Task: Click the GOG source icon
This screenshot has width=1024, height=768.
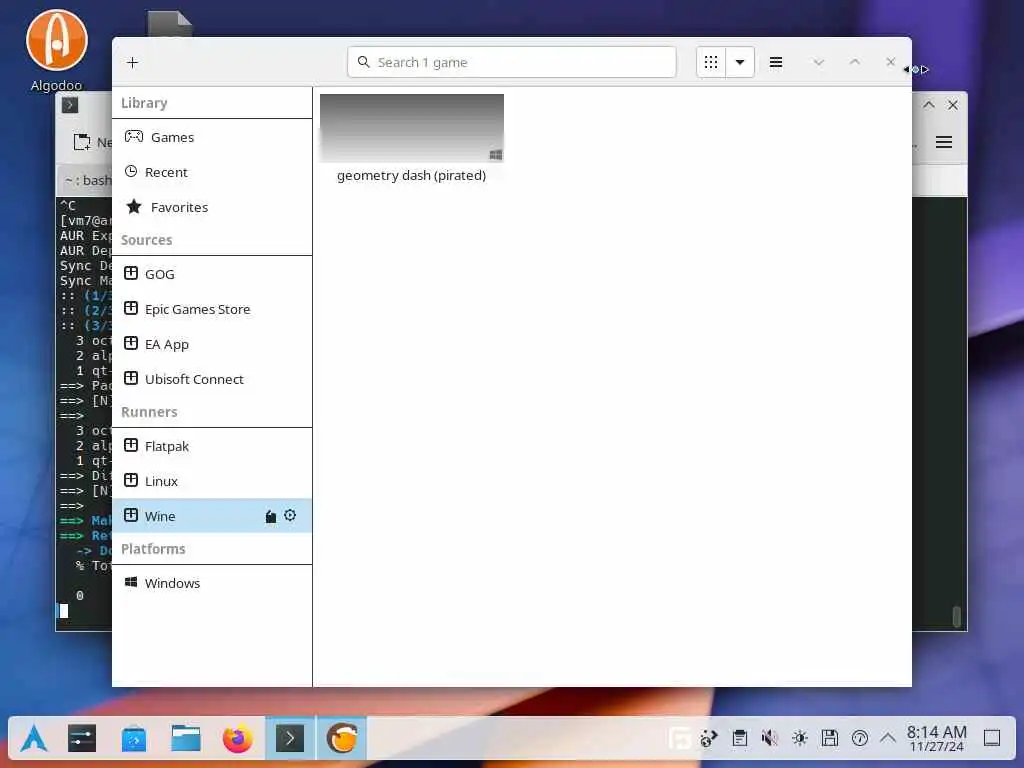Action: 131,274
